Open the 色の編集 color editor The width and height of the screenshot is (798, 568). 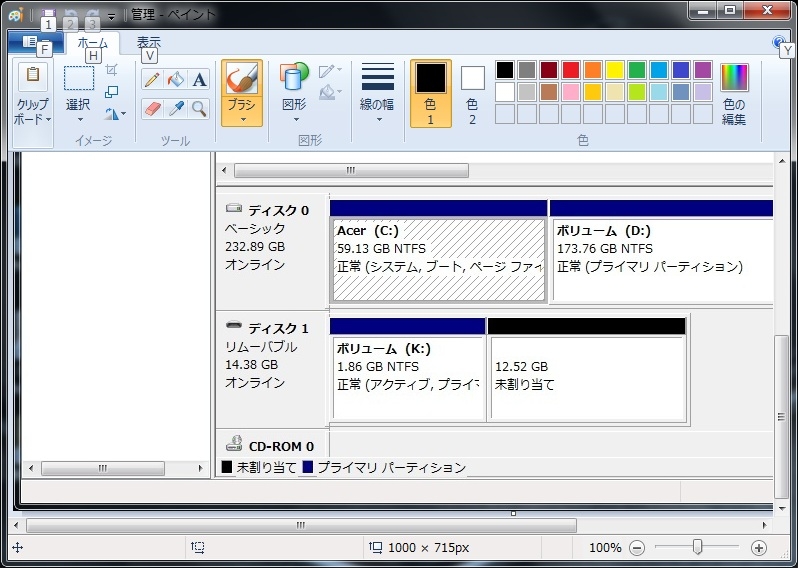(x=734, y=94)
